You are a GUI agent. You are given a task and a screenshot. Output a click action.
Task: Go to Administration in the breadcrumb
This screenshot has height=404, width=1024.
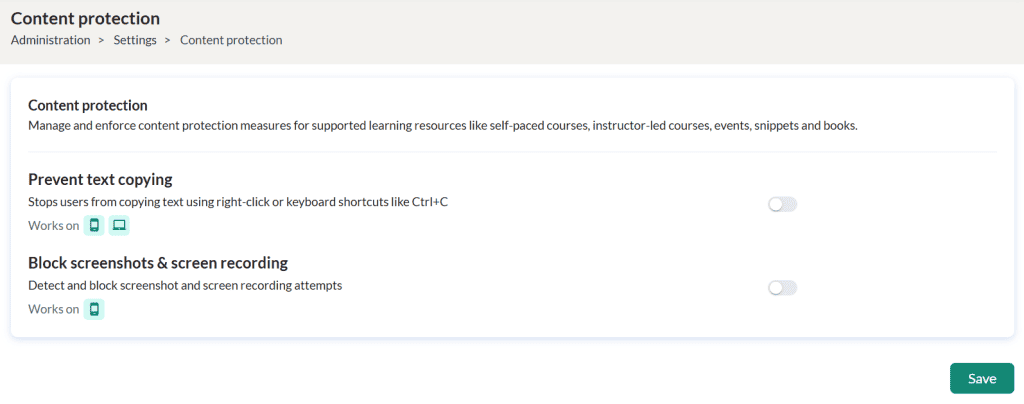[51, 40]
